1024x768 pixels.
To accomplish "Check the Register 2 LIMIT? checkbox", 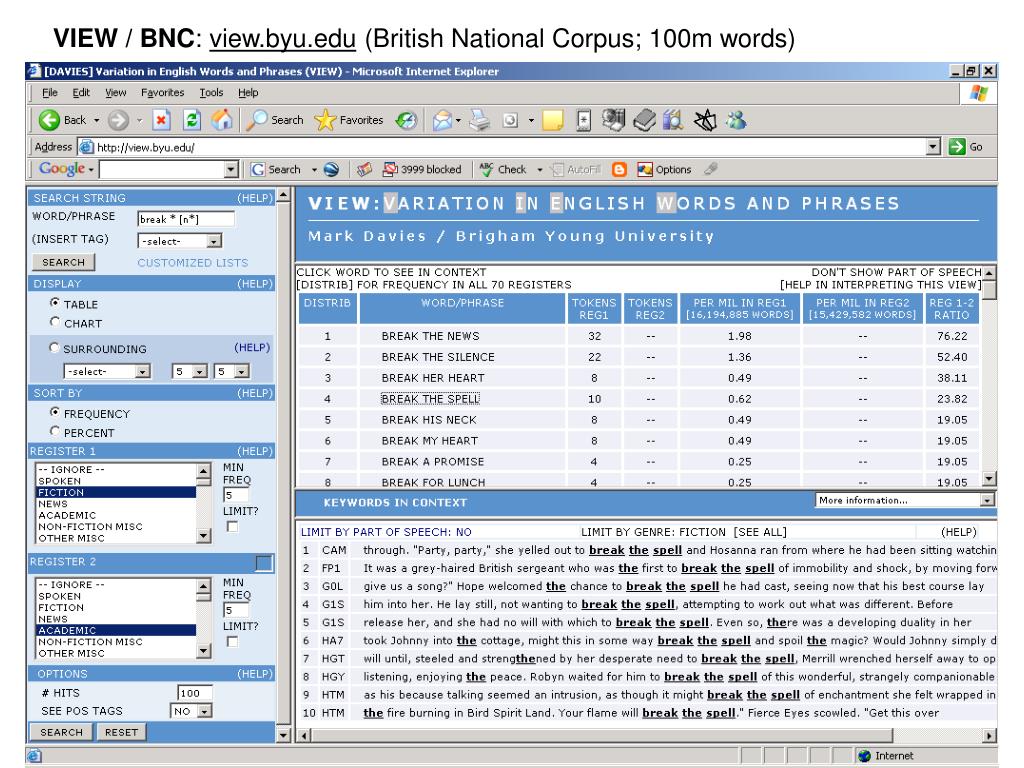I will 232,641.
